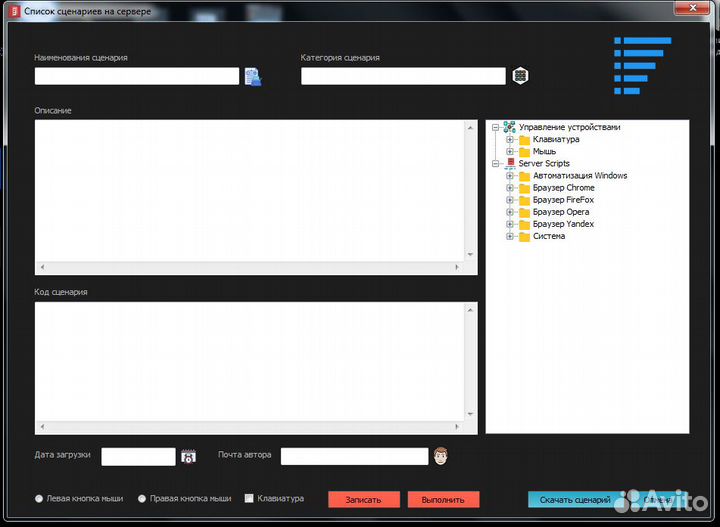
Task: Click the blue bars logo
Action: pyautogui.click(x=641, y=65)
